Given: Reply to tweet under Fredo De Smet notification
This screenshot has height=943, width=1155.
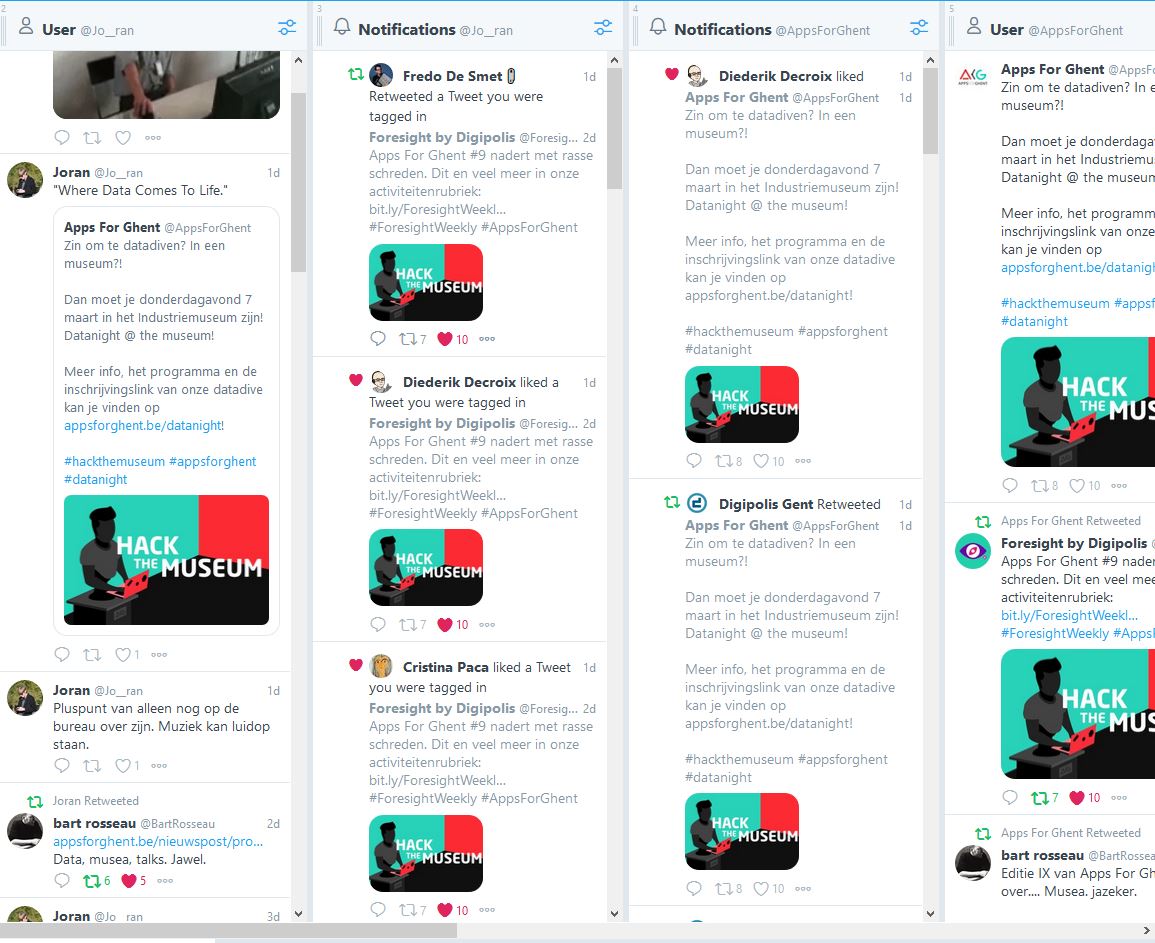Looking at the screenshot, I should [378, 339].
